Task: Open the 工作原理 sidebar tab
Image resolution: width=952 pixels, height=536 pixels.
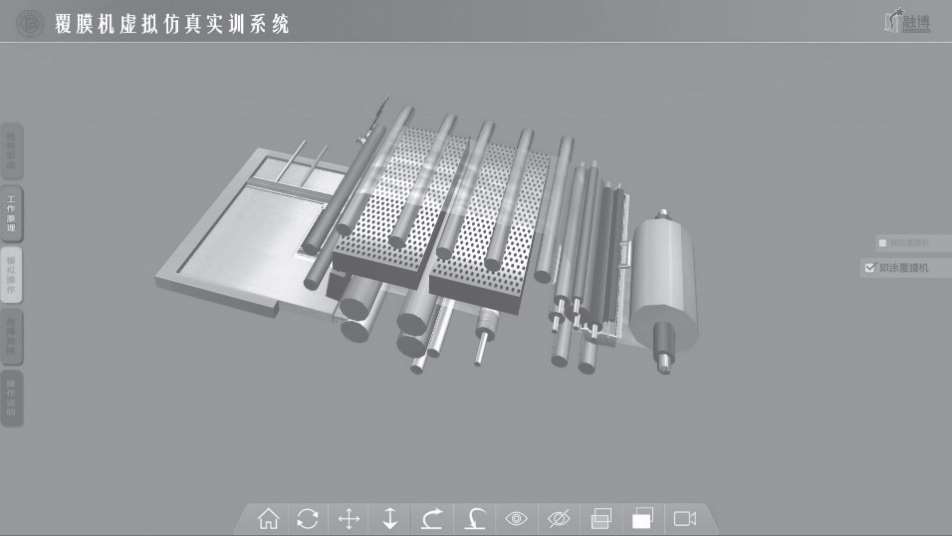Action: pyautogui.click(x=12, y=213)
